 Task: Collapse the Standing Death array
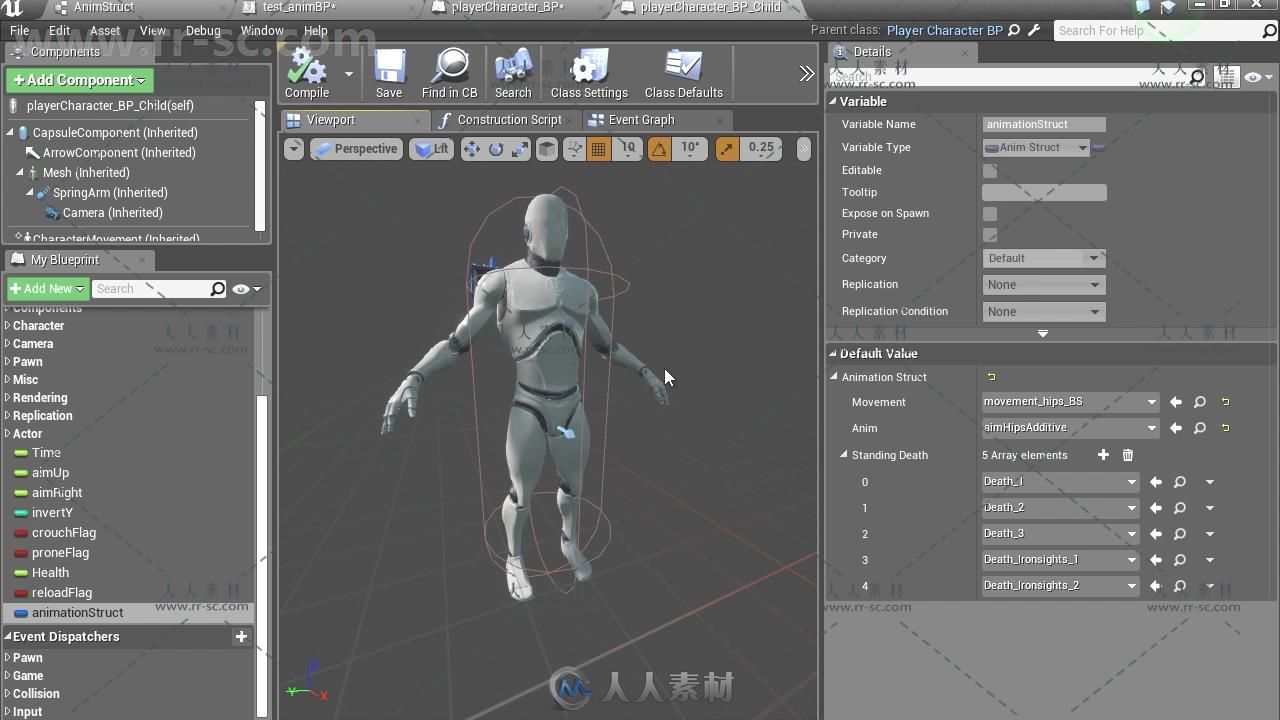pyautogui.click(x=843, y=455)
